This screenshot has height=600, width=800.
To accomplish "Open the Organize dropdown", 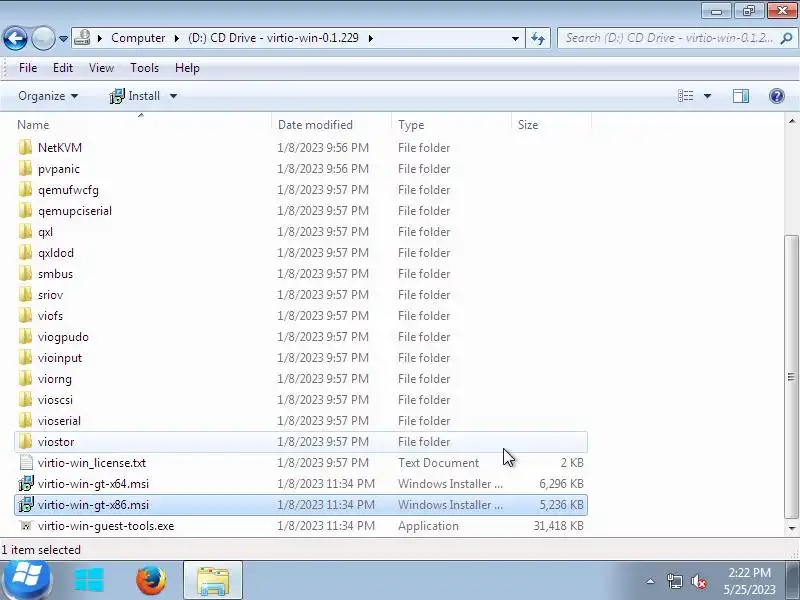I will 48,96.
